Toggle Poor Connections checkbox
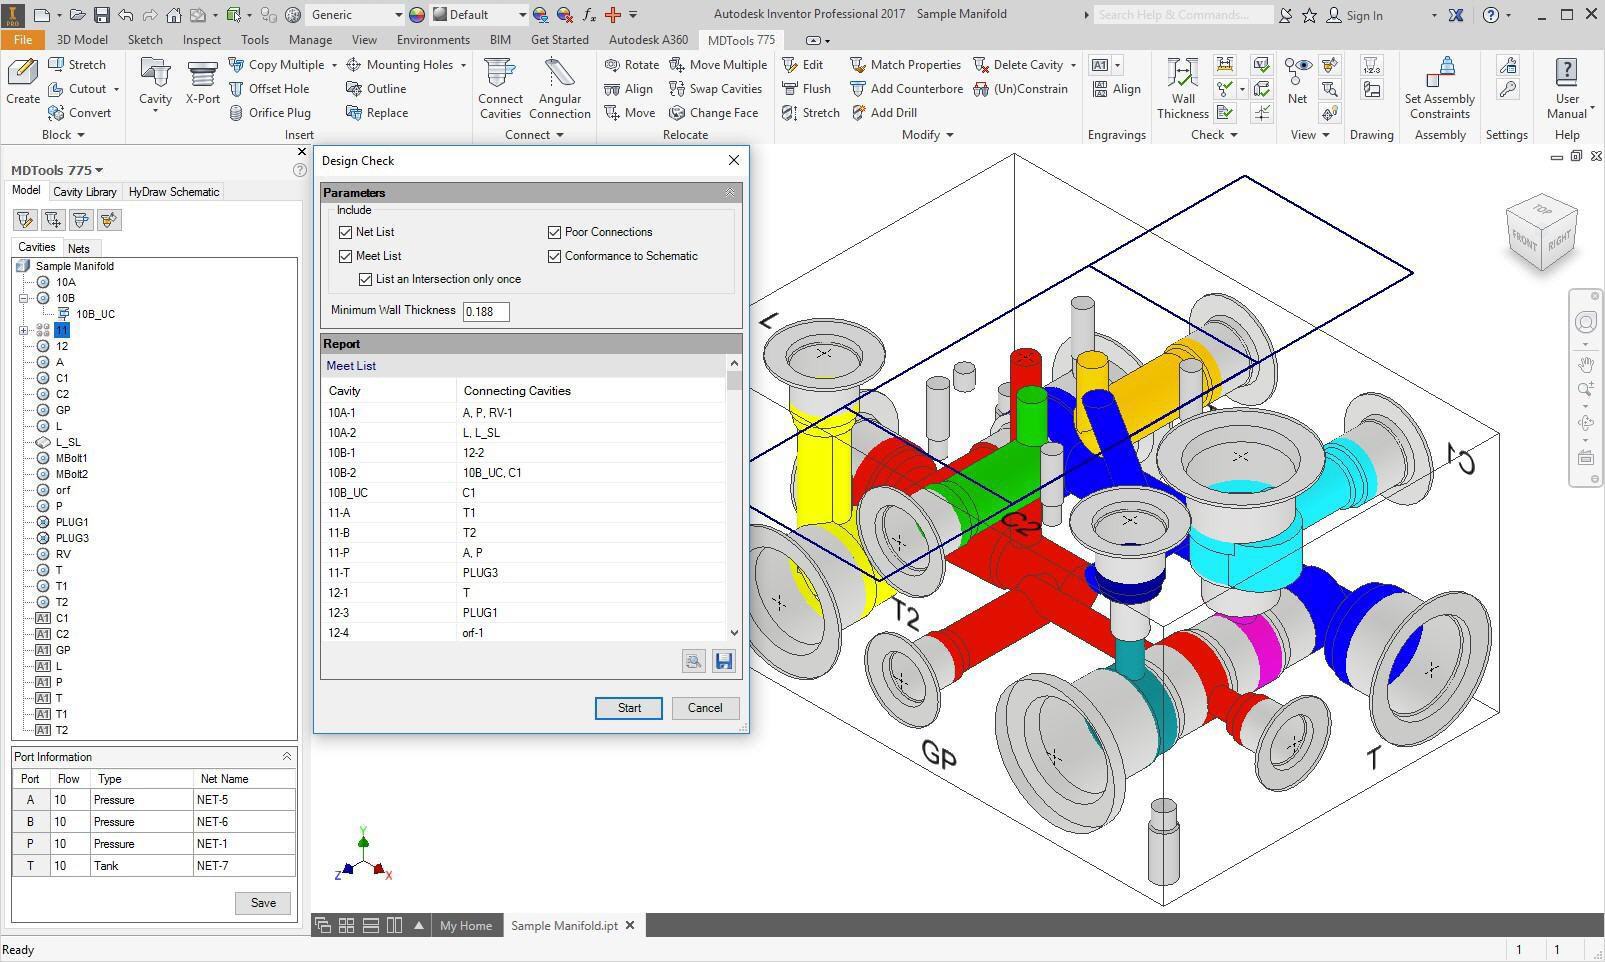Image resolution: width=1605 pixels, height=962 pixels. pyautogui.click(x=554, y=232)
